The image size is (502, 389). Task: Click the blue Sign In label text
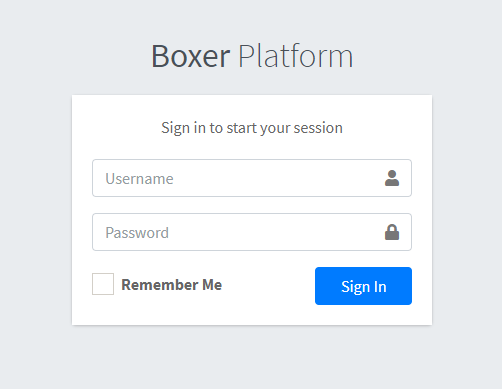point(364,287)
